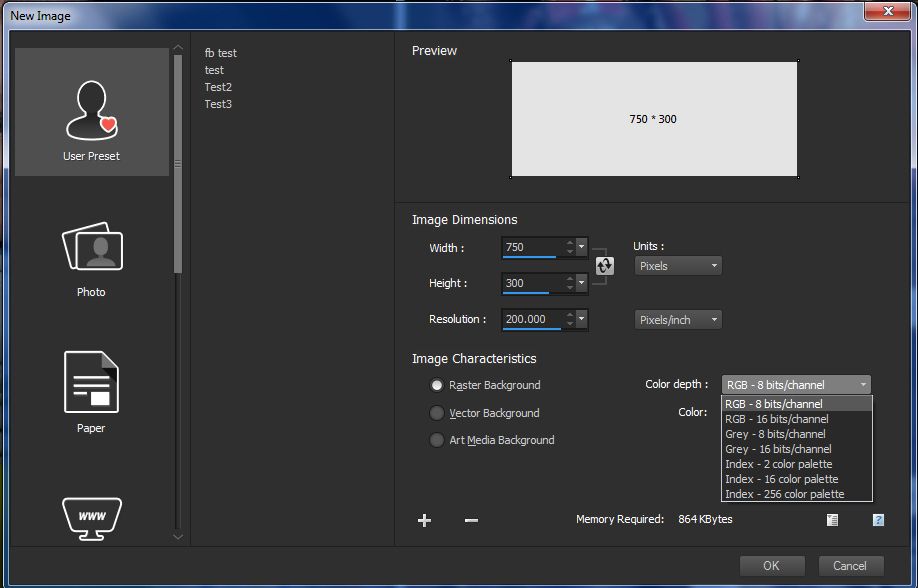Viewport: 918px width, 588px height.
Task: Swap the width and height values
Action: coord(604,265)
